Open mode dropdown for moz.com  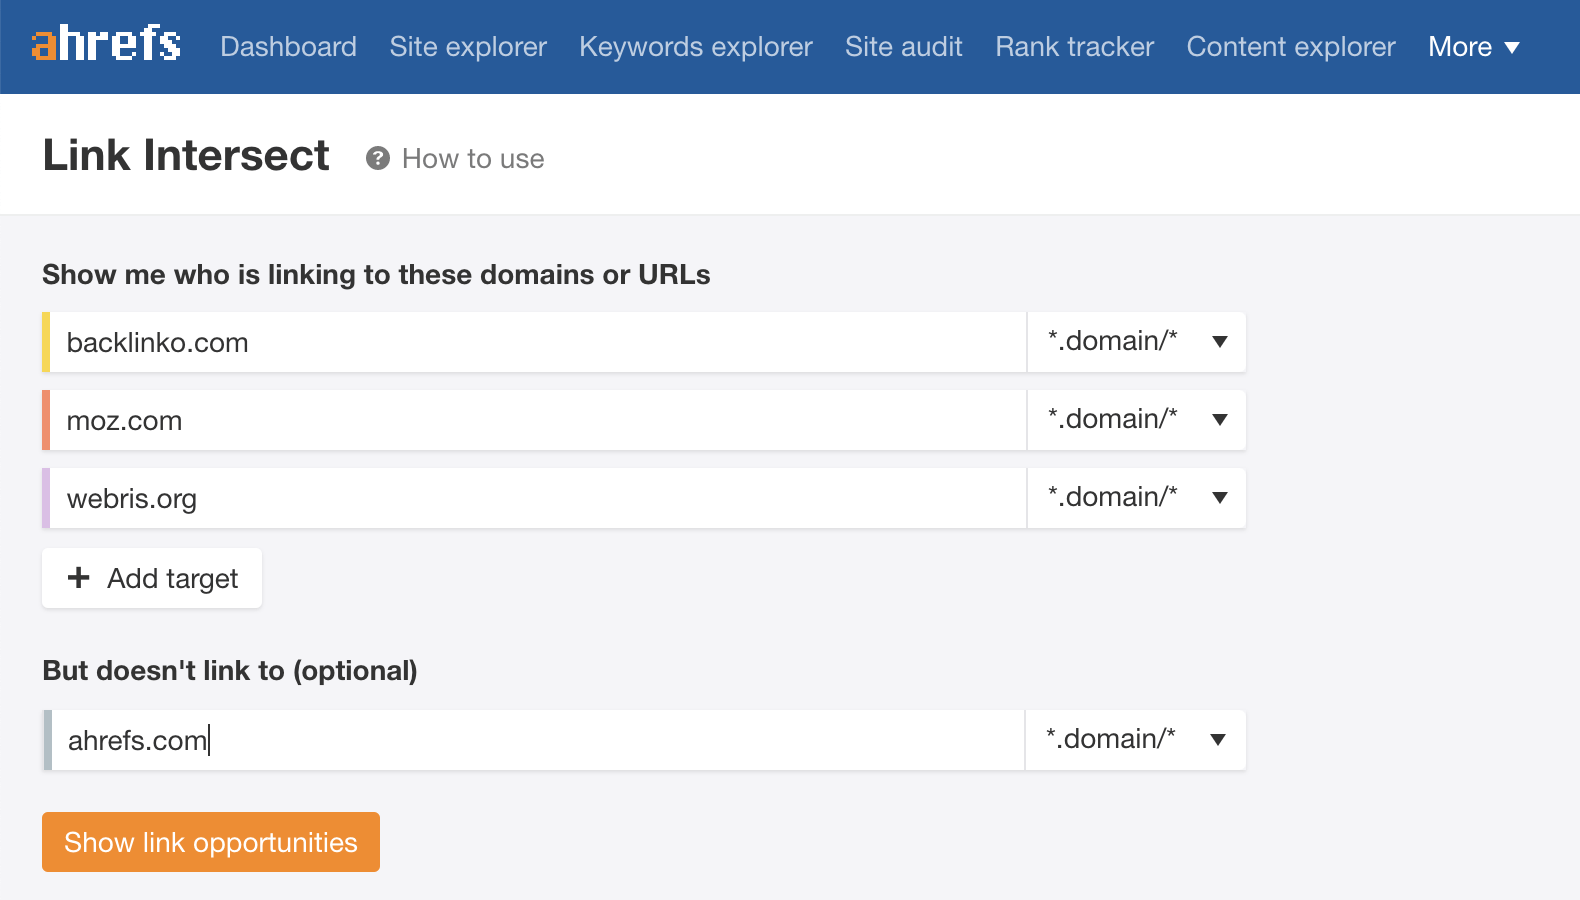click(x=1137, y=420)
